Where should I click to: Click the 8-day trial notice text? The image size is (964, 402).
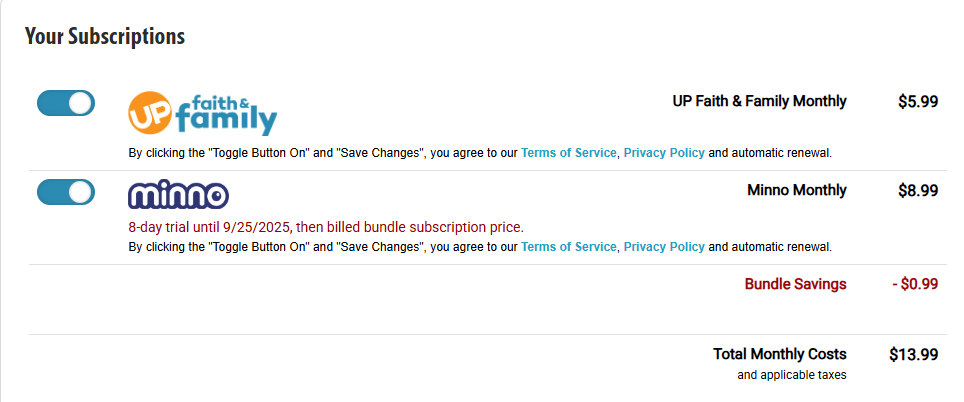point(326,226)
